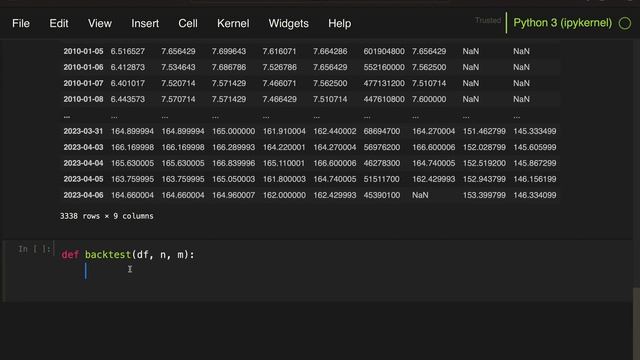Image resolution: width=640 pixels, height=360 pixels.
Task: Click cell value 7.616071
Action: pos(280,51)
